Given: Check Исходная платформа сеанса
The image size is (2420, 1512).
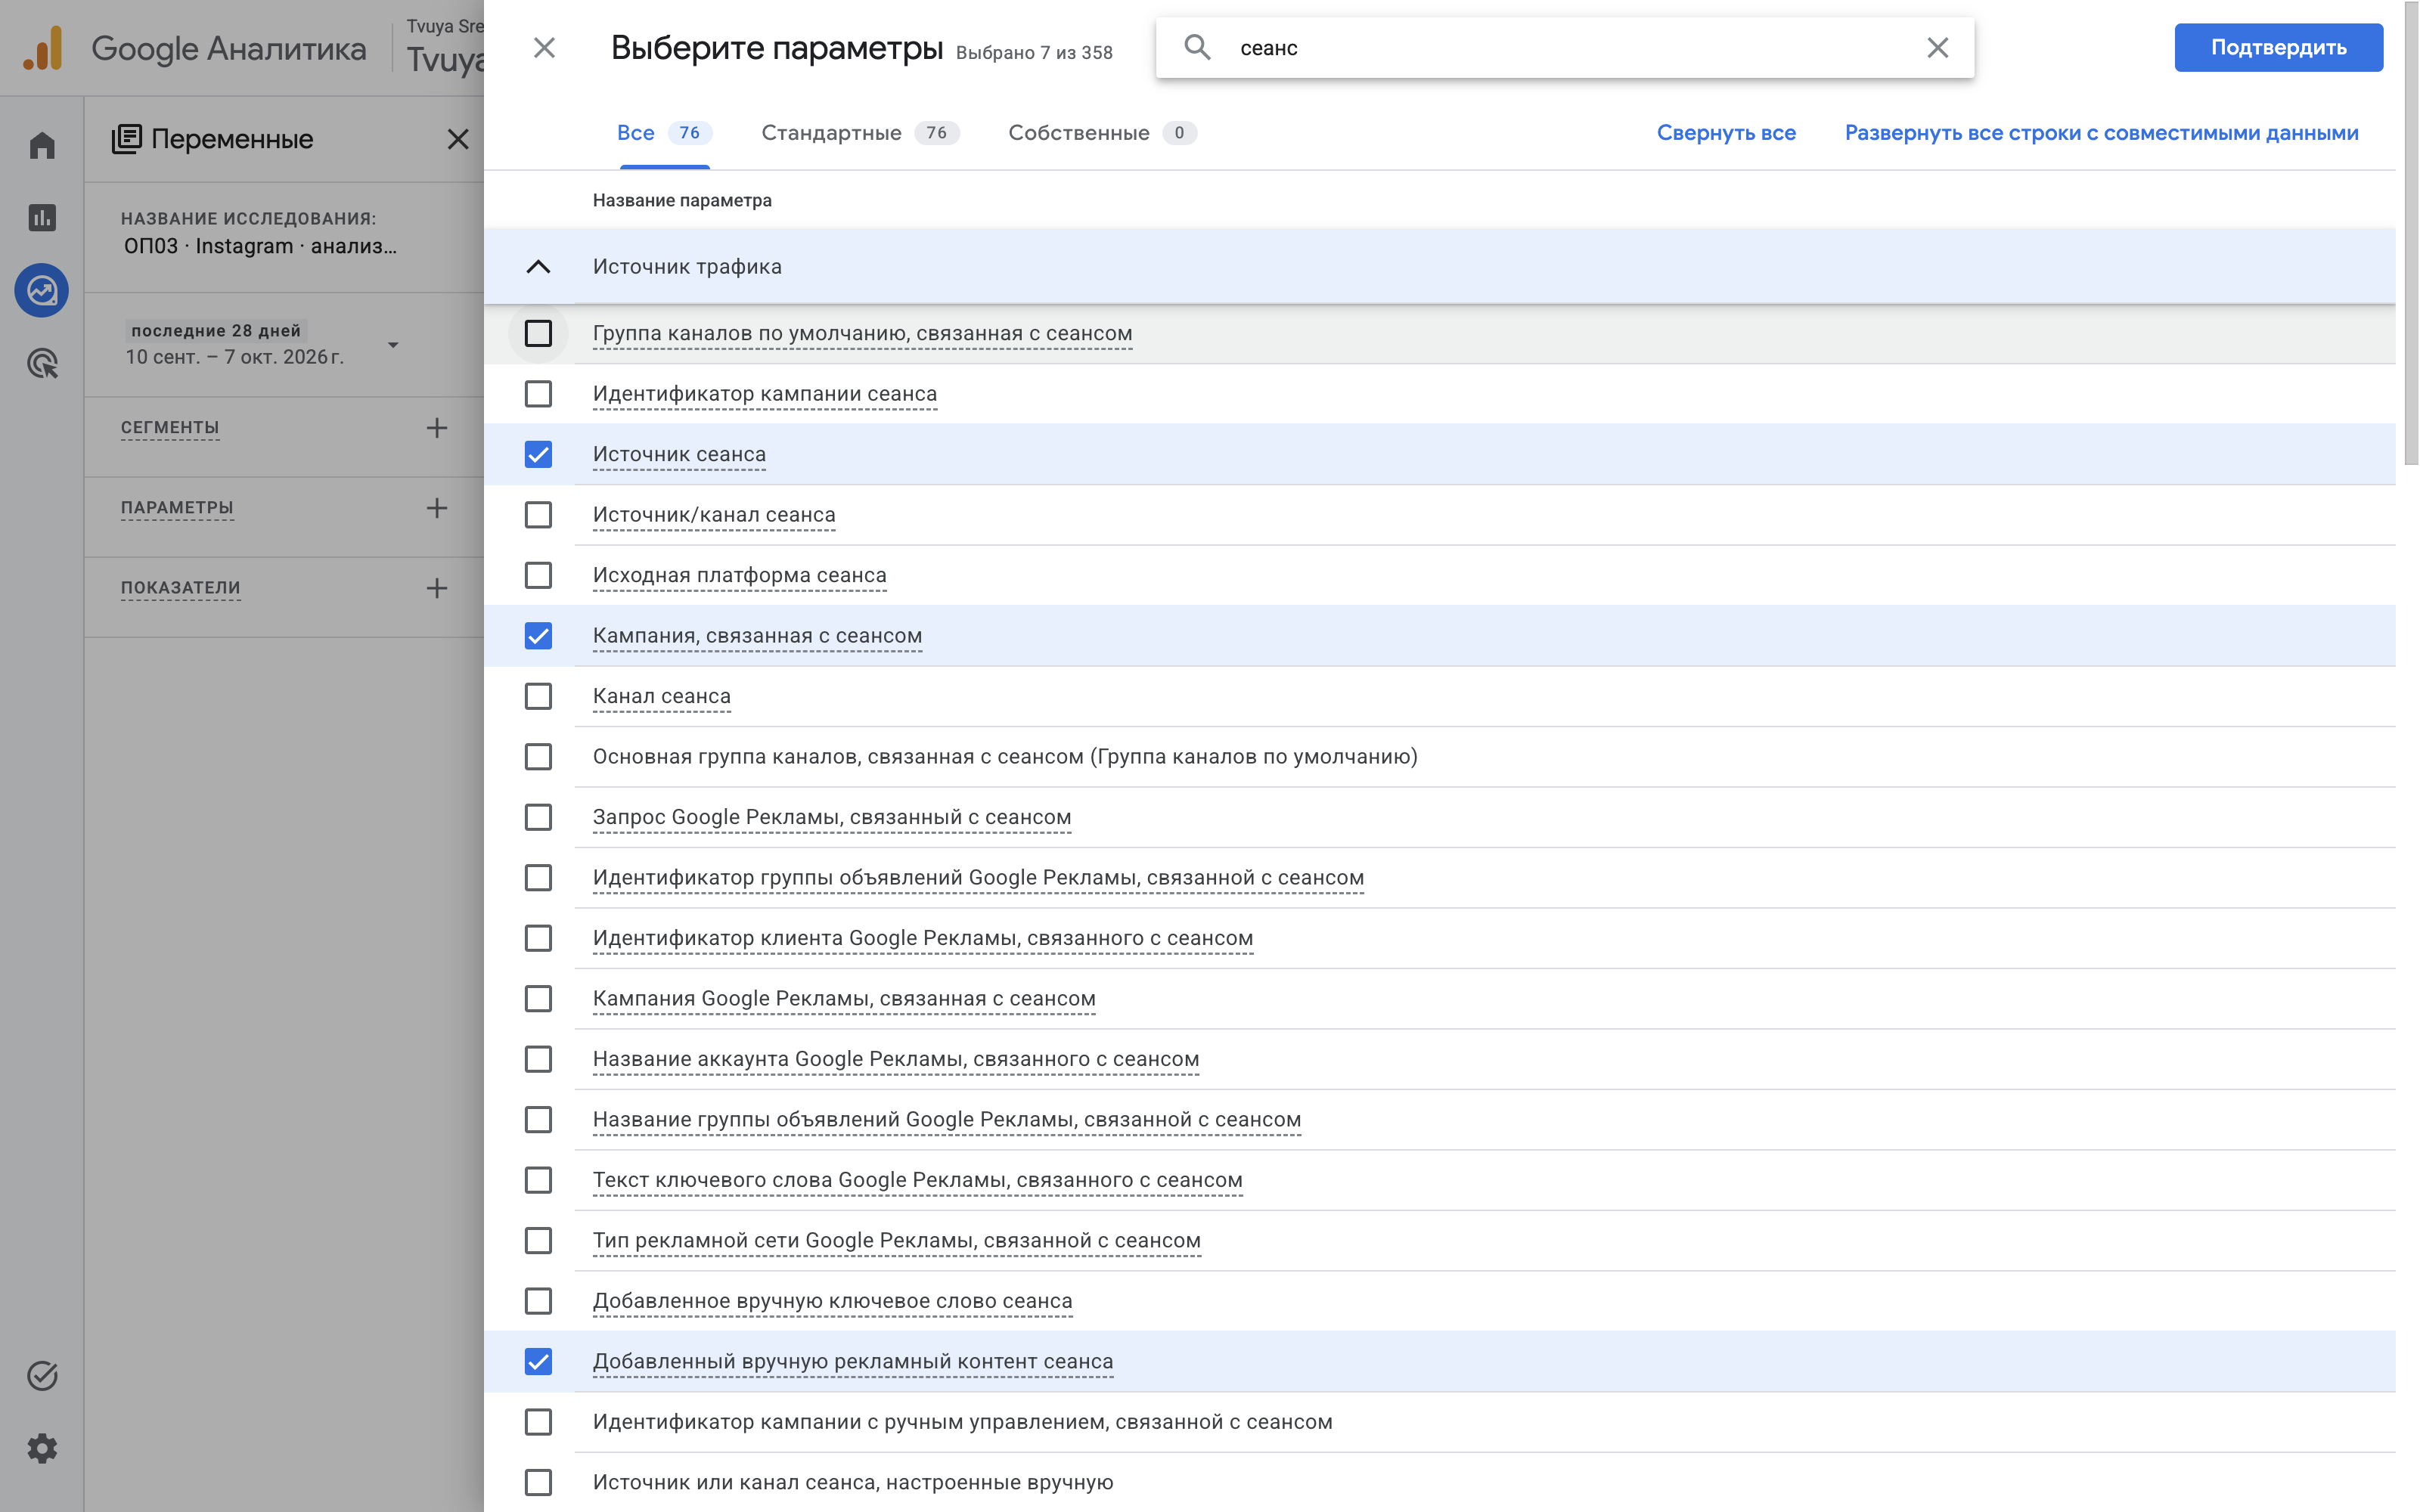Looking at the screenshot, I should click(x=538, y=575).
